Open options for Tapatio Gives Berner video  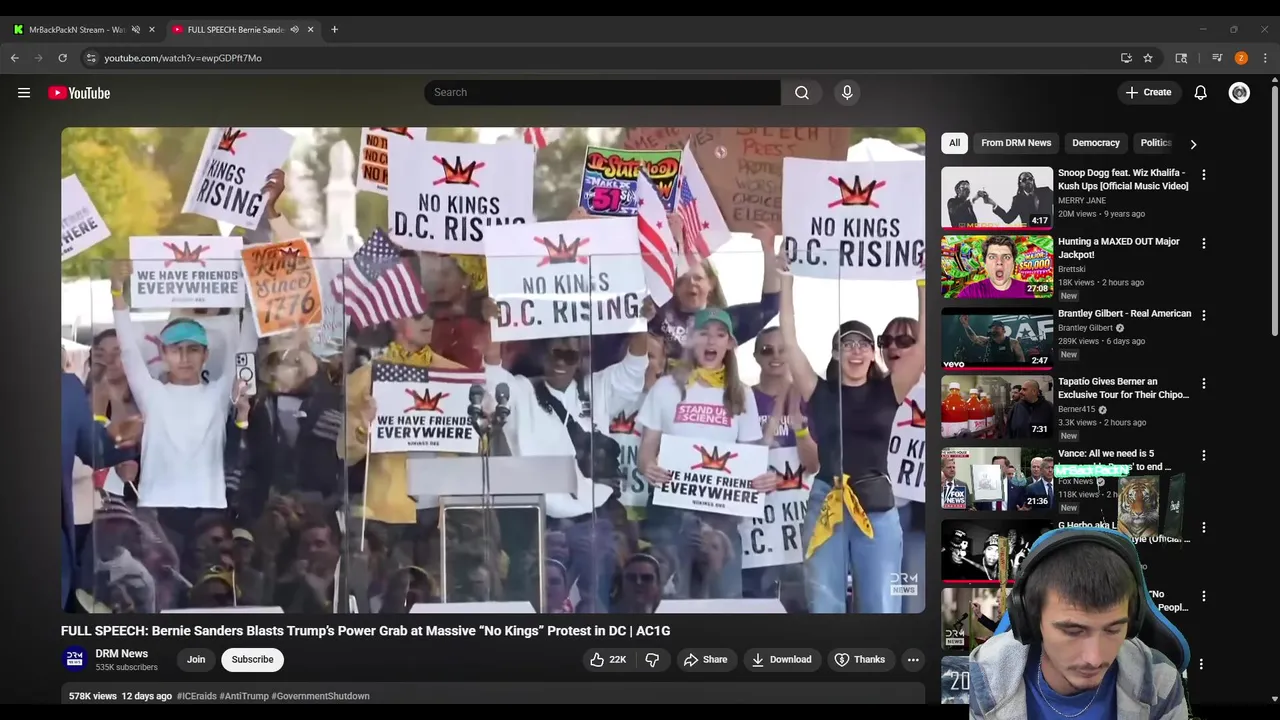coord(1204,383)
